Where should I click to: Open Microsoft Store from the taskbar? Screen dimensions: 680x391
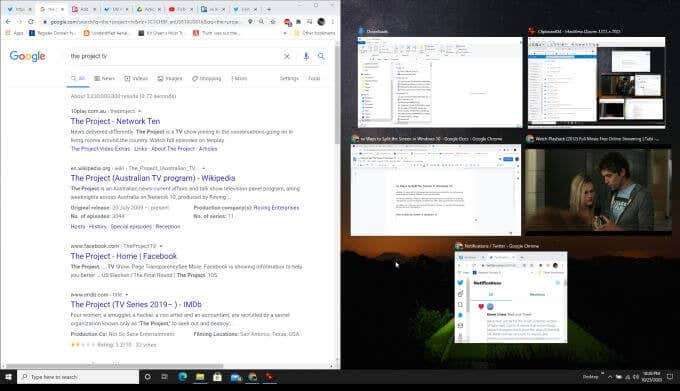pyautogui.click(x=217, y=377)
